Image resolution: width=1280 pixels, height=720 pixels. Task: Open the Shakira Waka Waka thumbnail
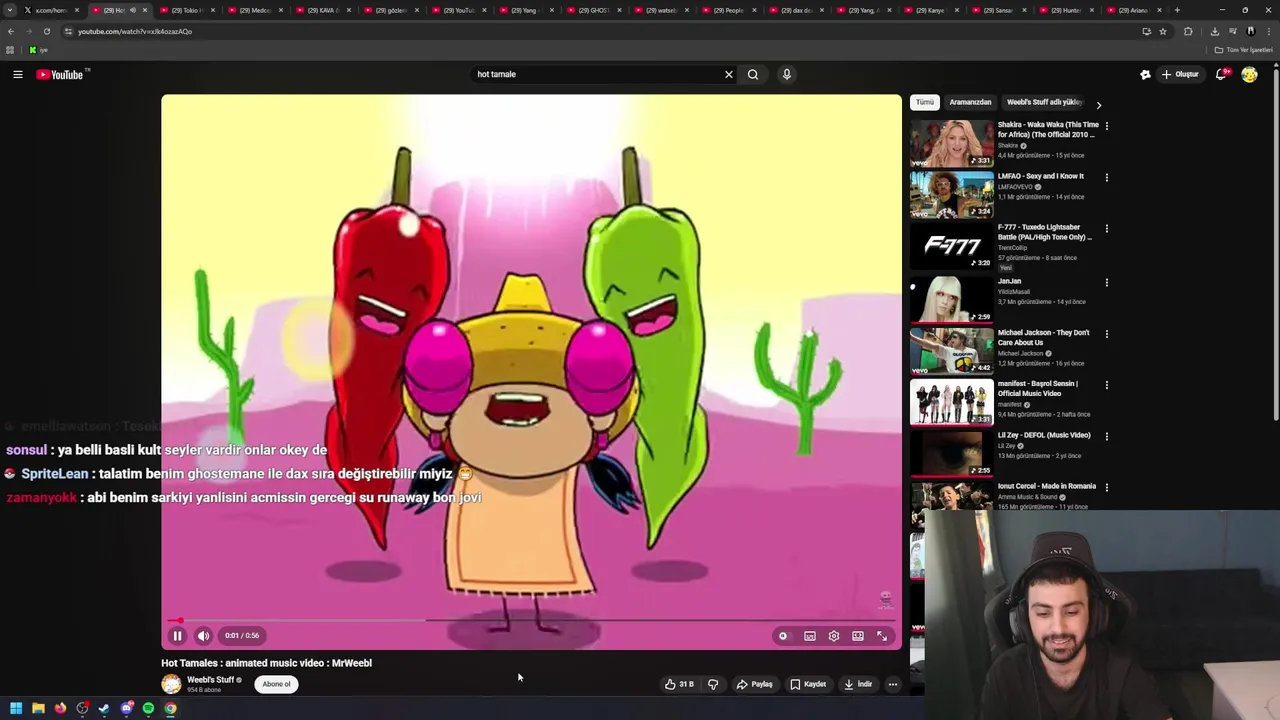pyautogui.click(x=952, y=144)
